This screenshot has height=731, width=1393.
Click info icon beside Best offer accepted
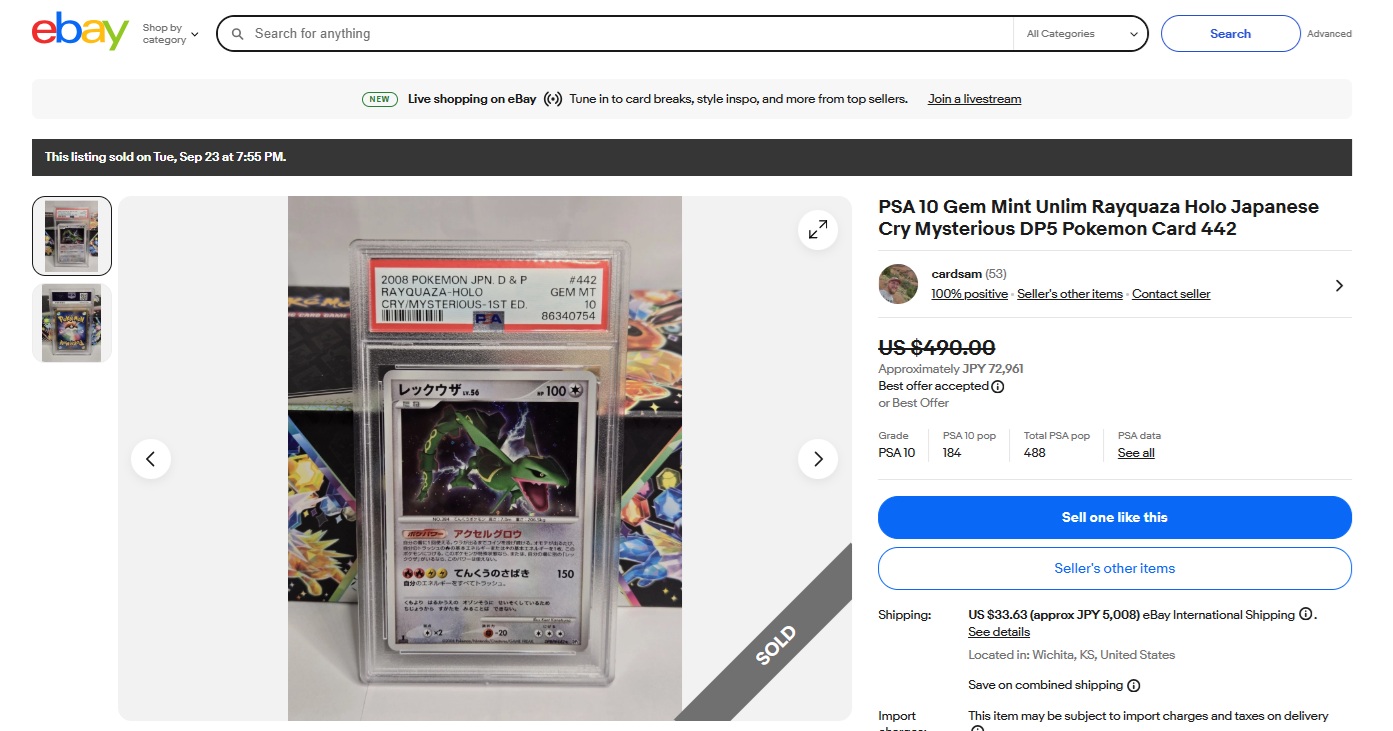998,387
